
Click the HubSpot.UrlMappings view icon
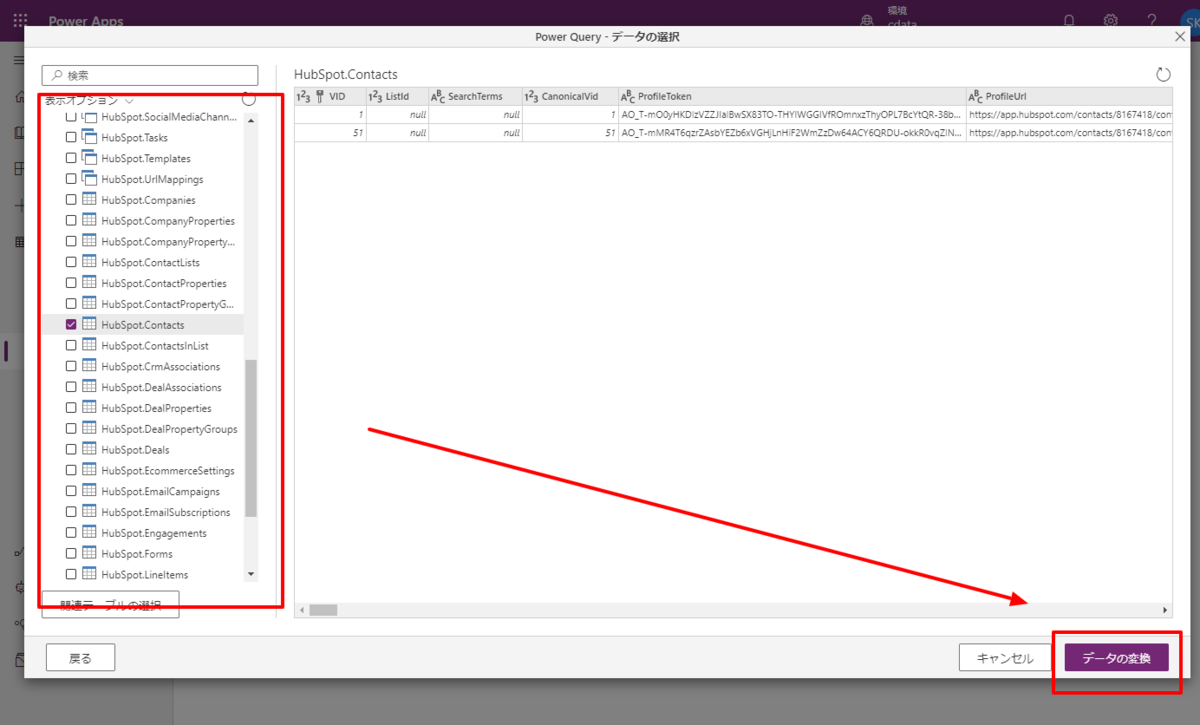click(89, 179)
